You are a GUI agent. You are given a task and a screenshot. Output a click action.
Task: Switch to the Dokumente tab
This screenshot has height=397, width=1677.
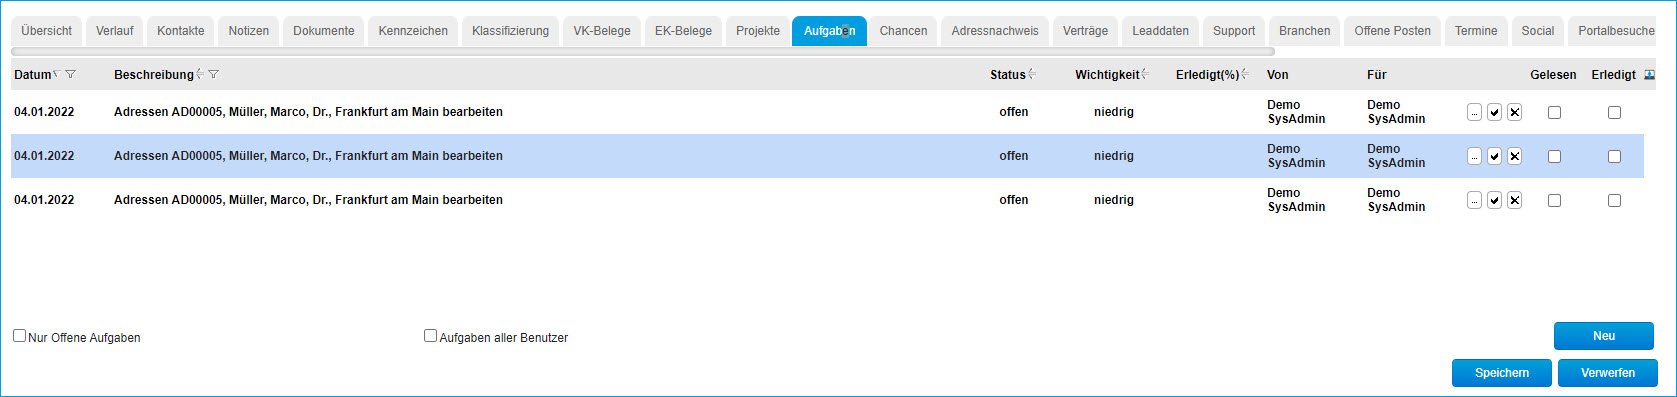[323, 31]
